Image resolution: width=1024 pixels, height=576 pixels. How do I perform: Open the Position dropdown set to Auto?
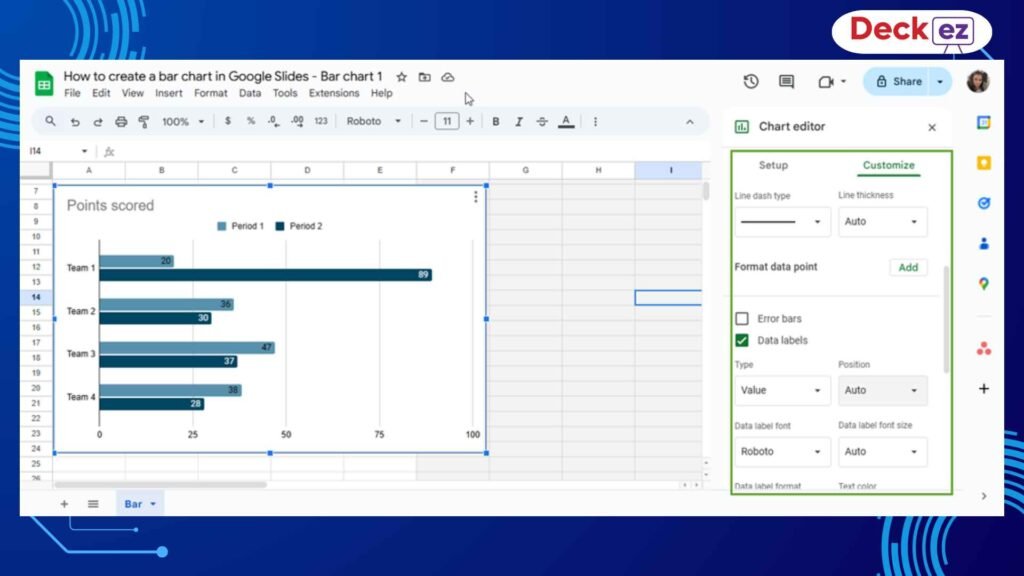[882, 390]
